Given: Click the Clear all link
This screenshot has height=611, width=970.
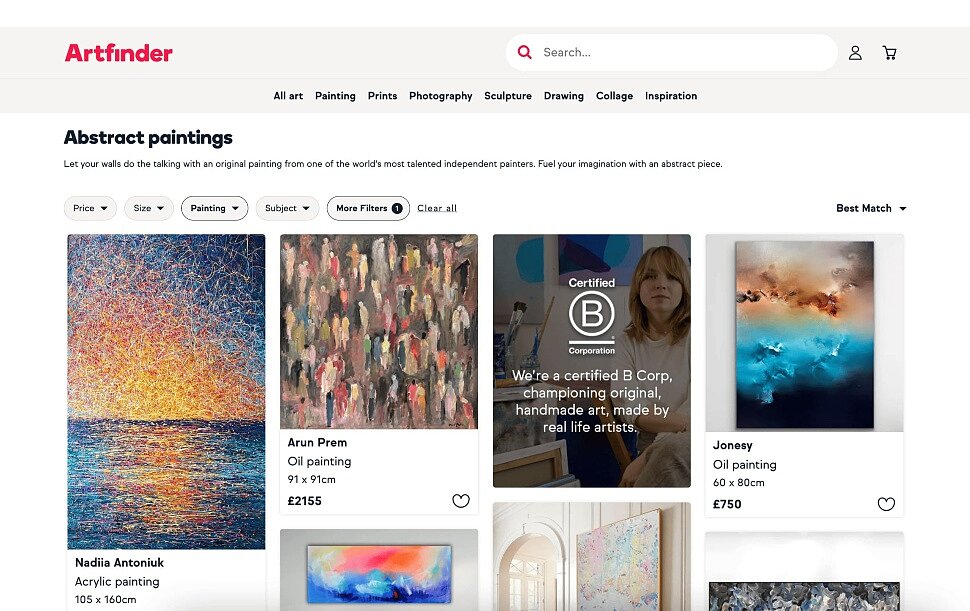Looking at the screenshot, I should click(437, 208).
